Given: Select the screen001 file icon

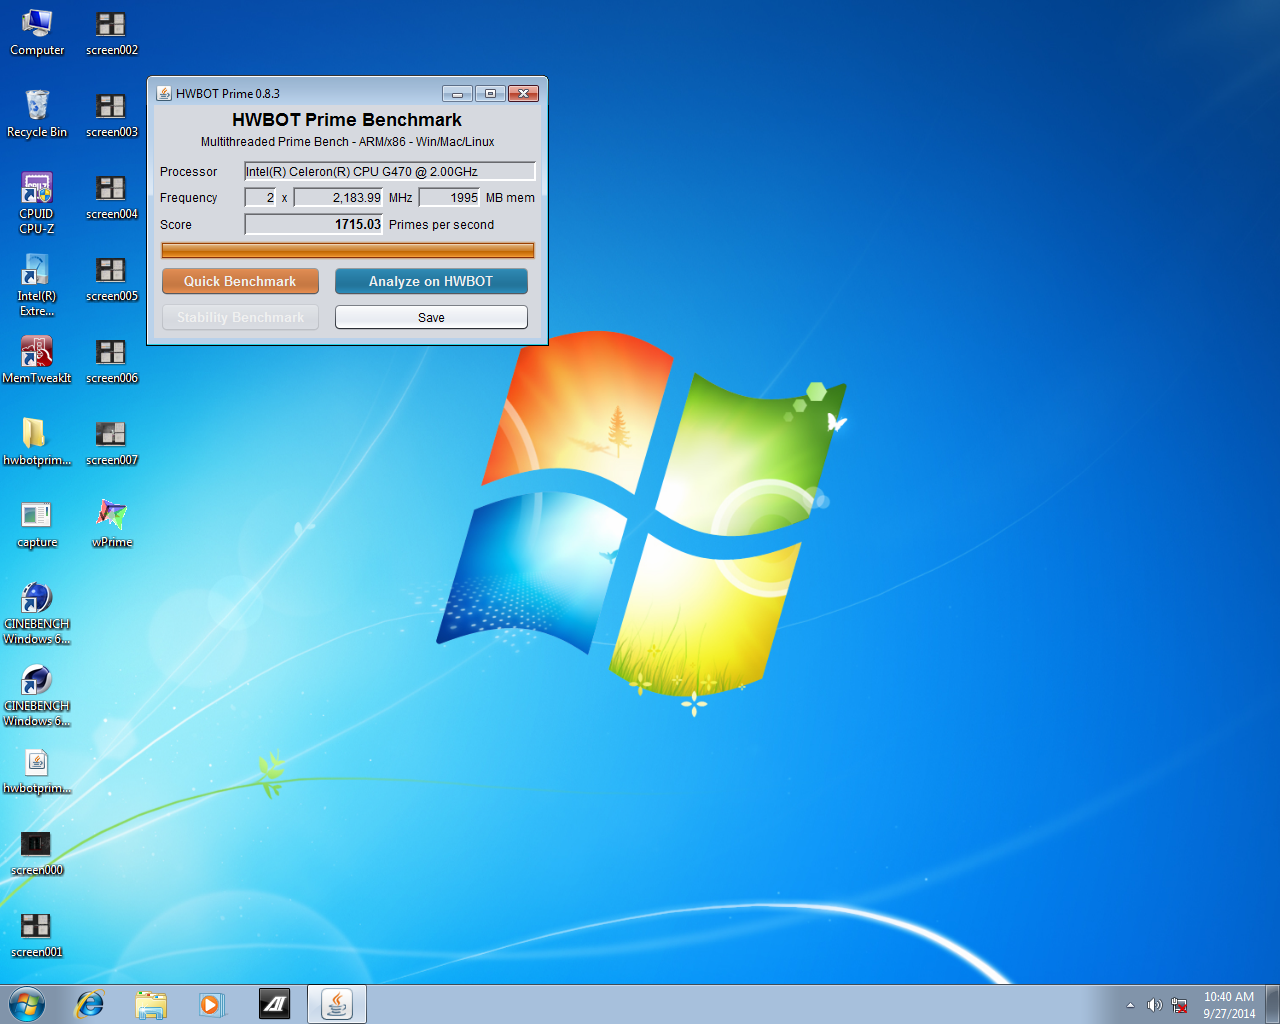Looking at the screenshot, I should coord(37,935).
